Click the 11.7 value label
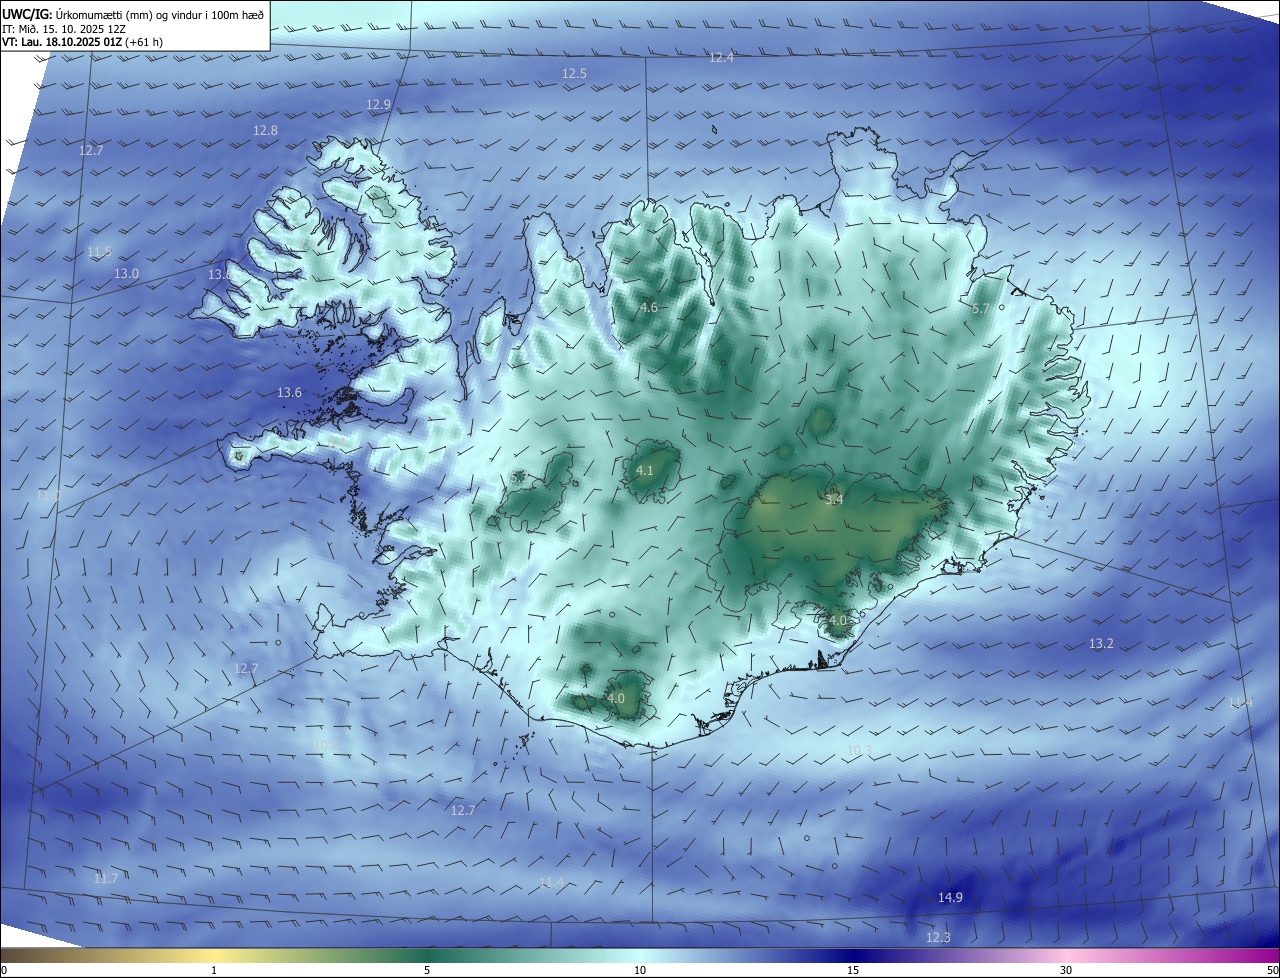 [106, 879]
